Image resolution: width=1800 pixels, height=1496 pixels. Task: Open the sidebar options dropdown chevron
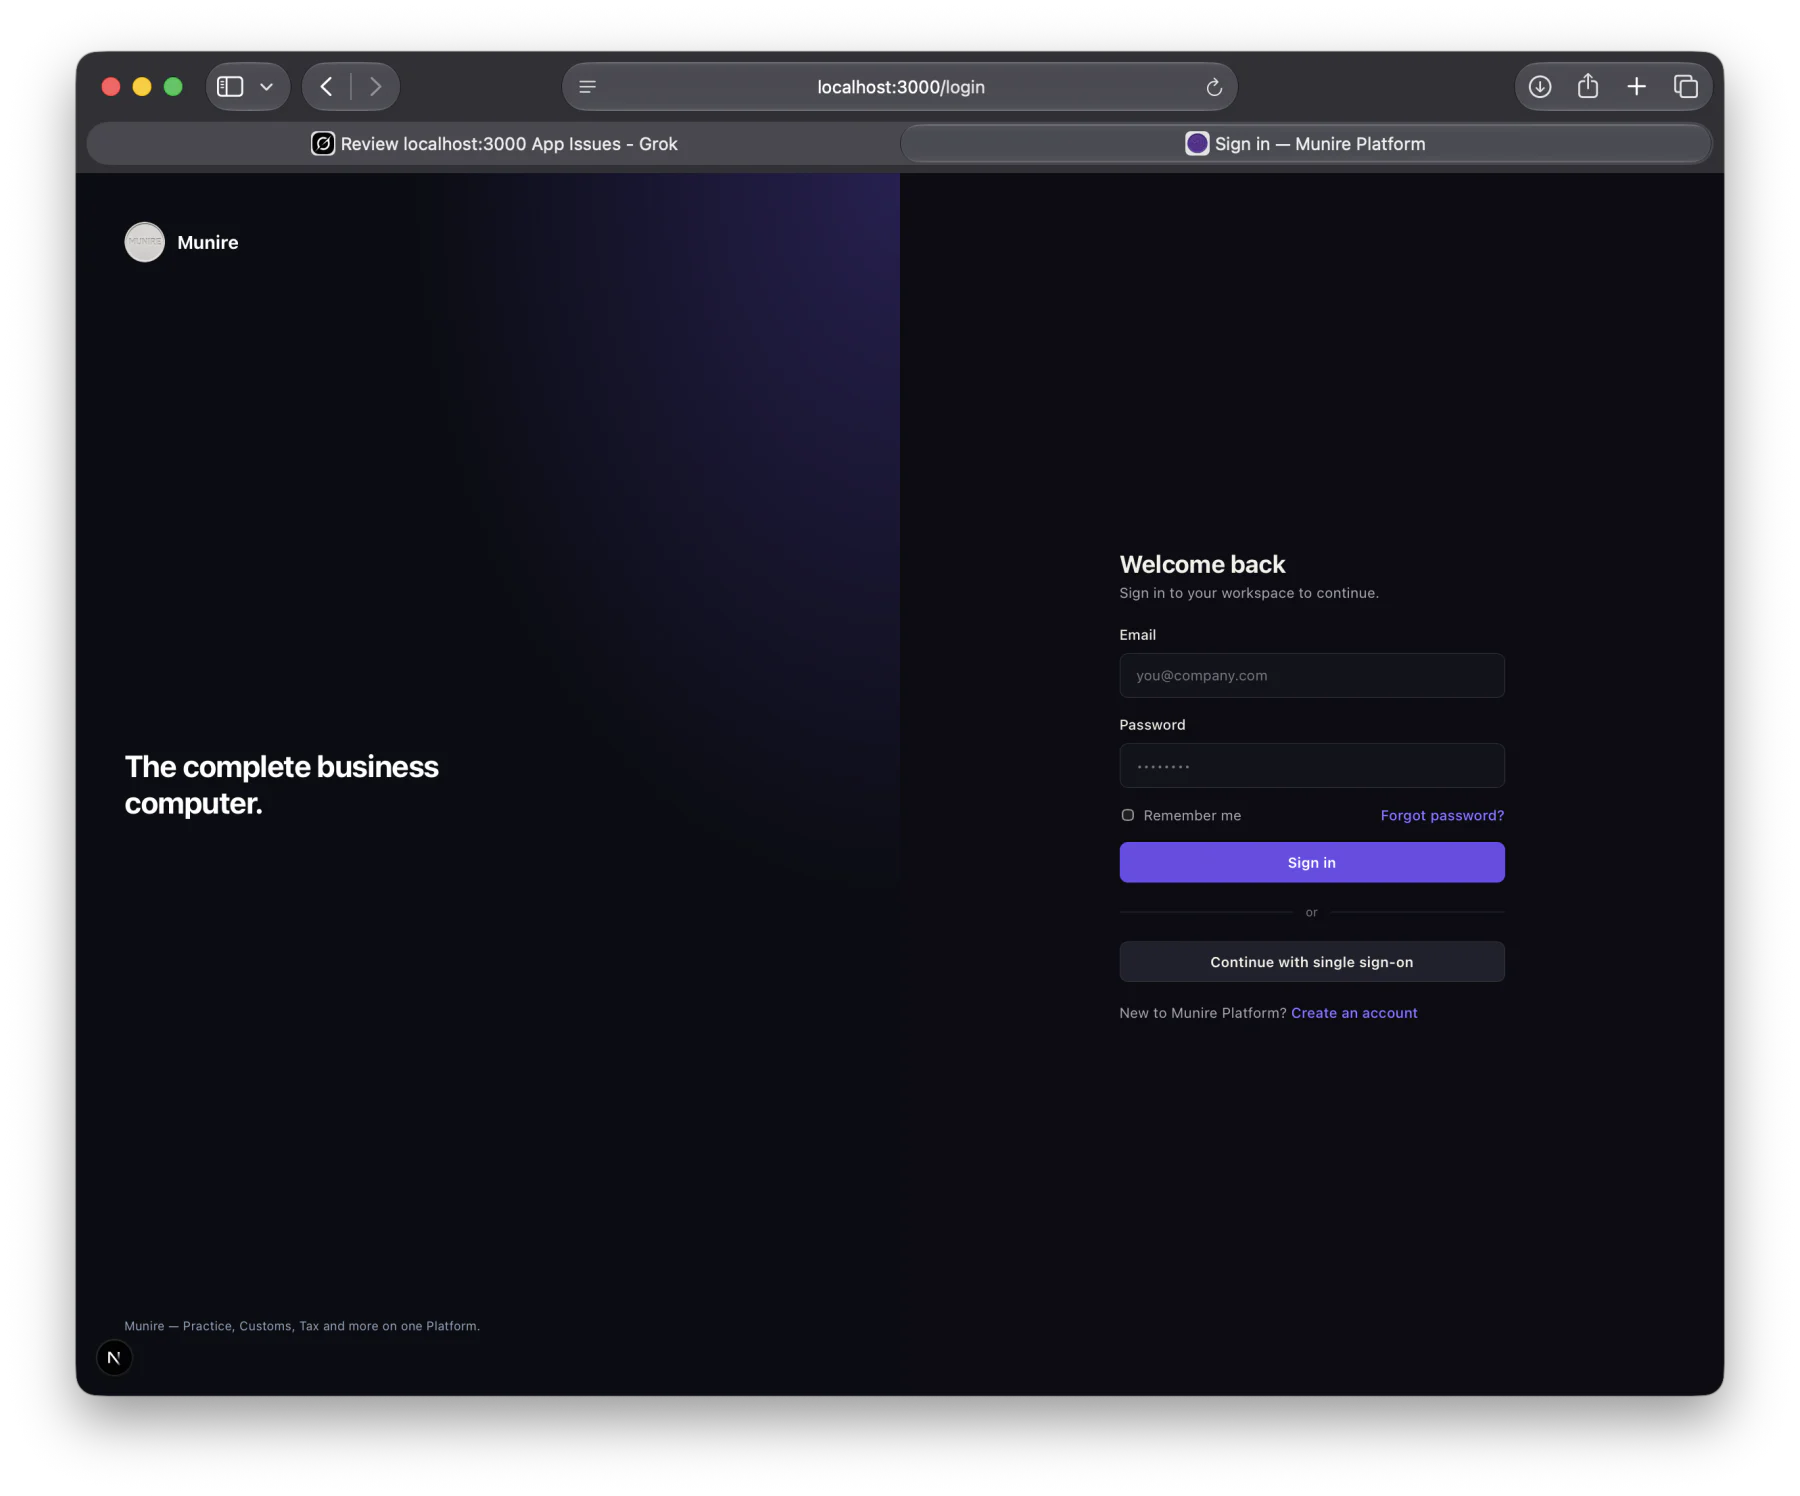click(267, 87)
